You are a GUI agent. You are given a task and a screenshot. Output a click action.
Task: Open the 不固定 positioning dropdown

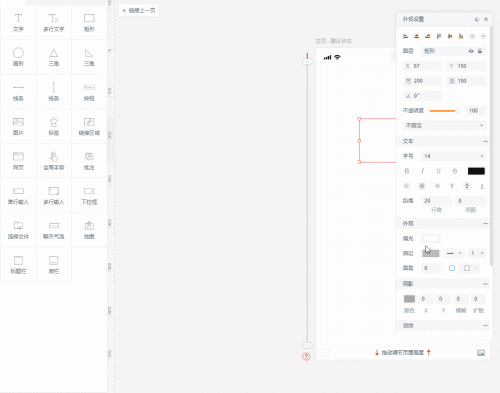(x=444, y=125)
